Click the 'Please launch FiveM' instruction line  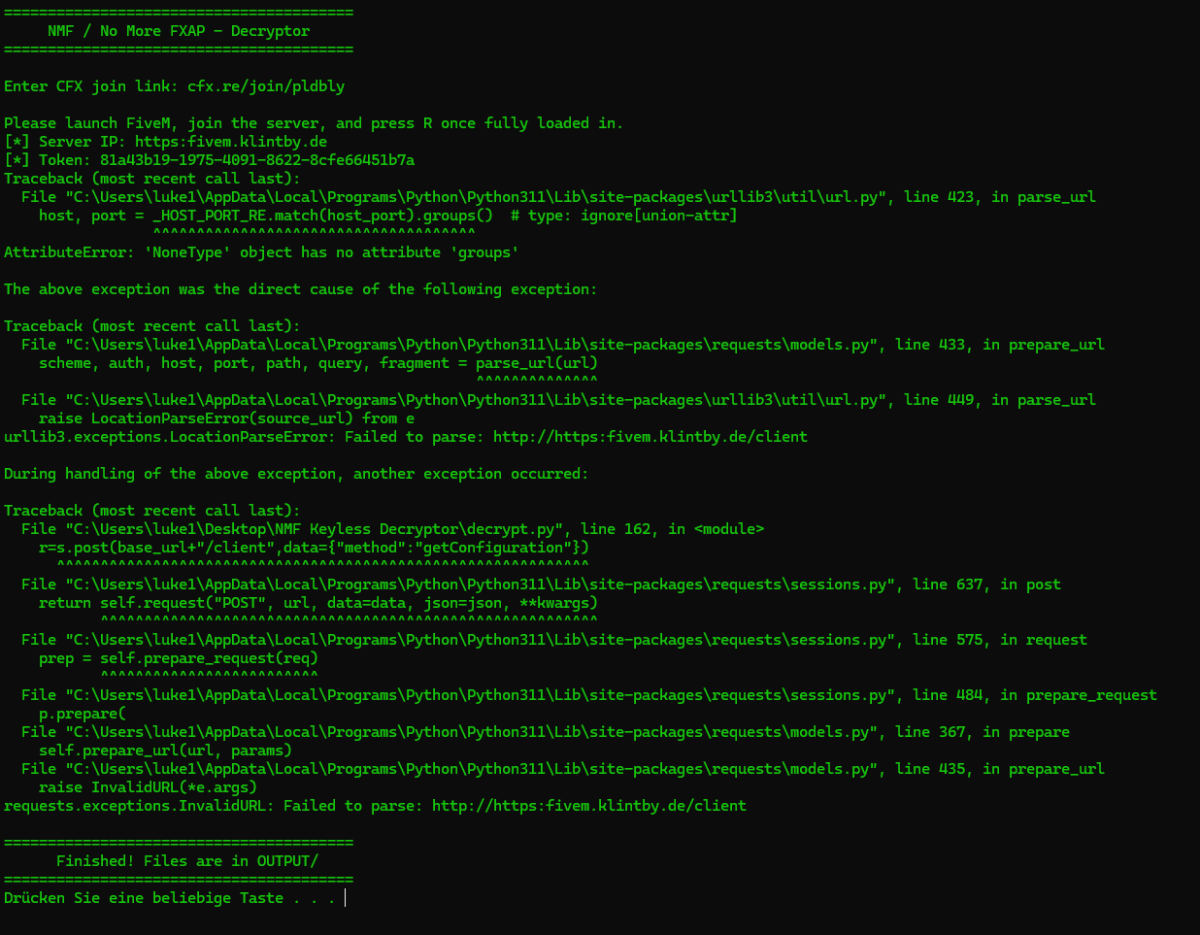(313, 123)
